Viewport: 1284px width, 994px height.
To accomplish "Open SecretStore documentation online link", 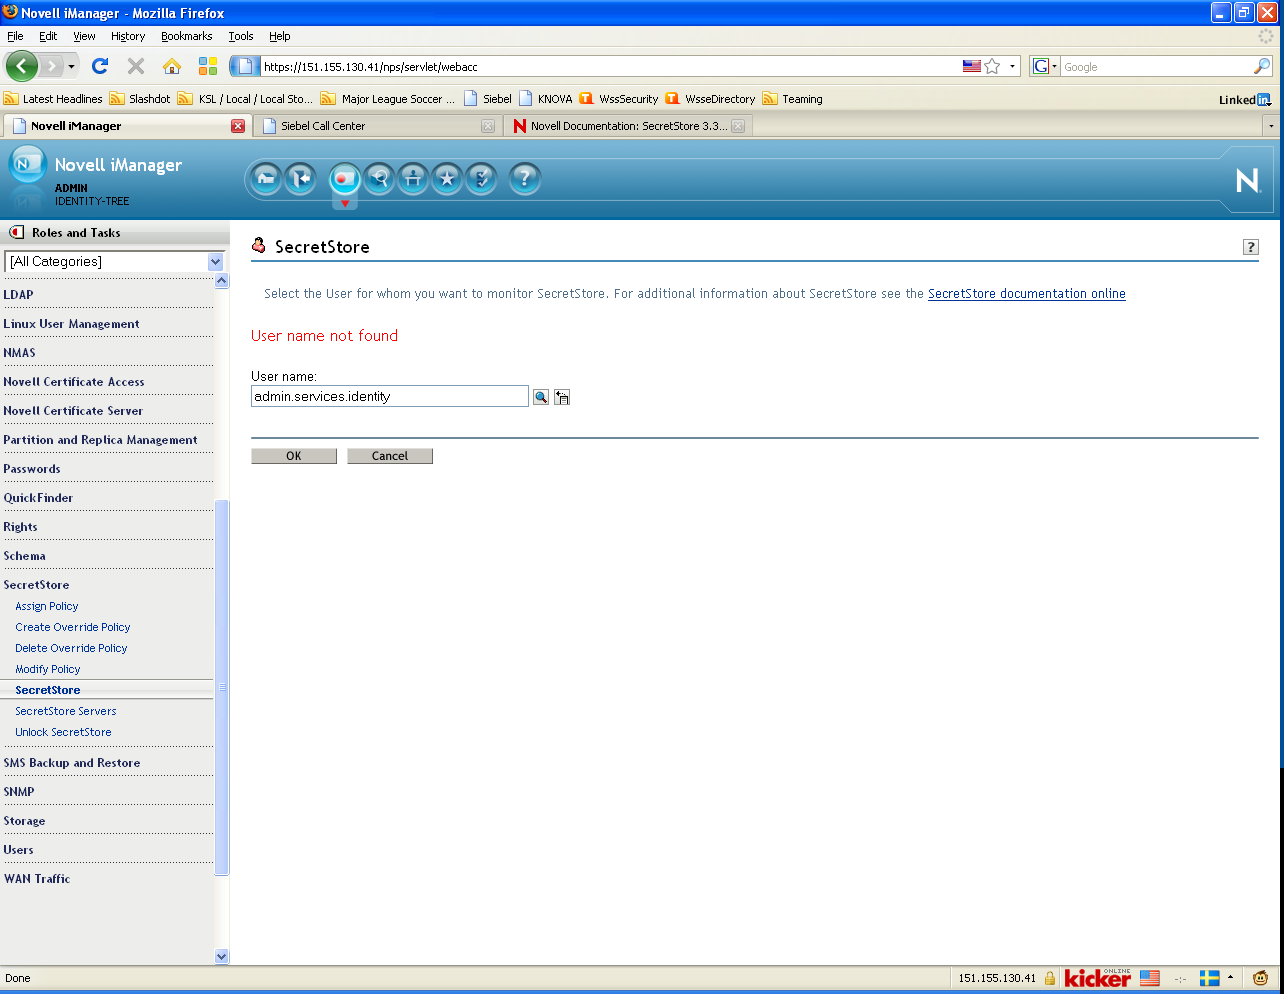I will 1027,294.
